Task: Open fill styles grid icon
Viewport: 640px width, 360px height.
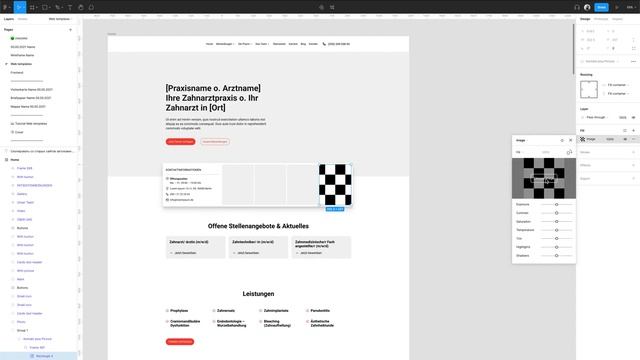Action: click(x=625, y=131)
